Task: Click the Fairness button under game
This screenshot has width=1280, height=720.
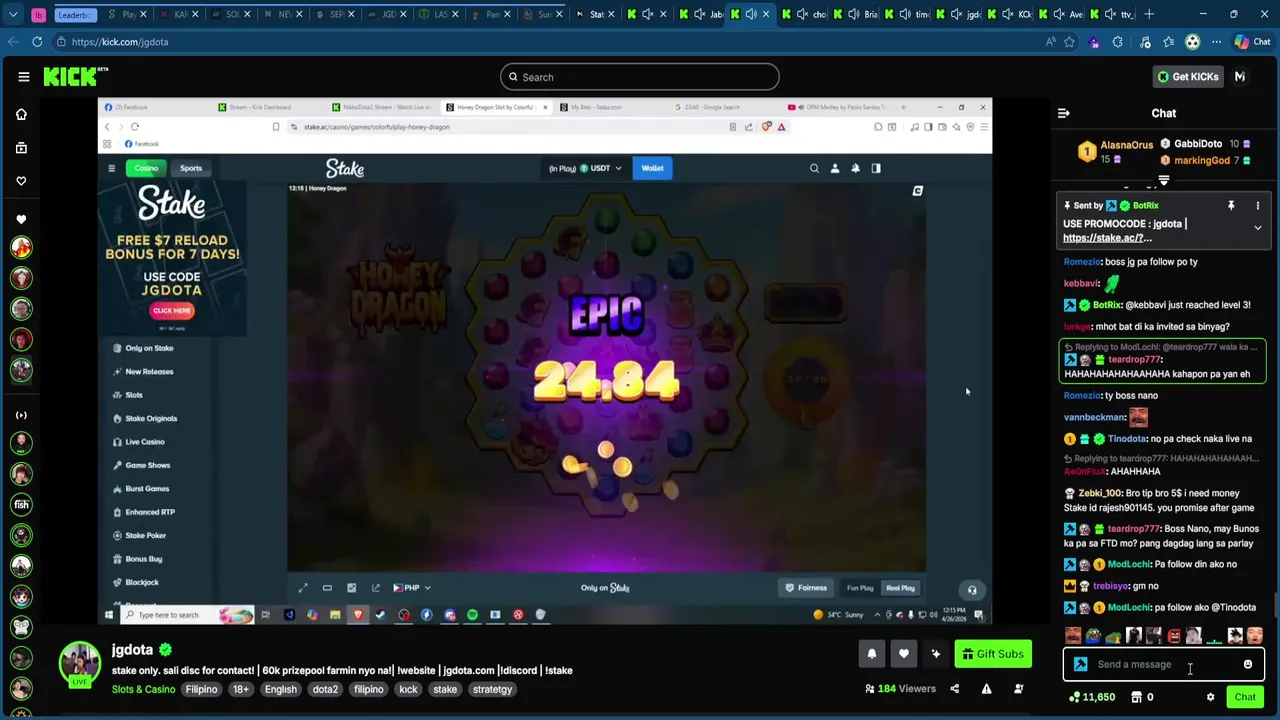Action: [806, 588]
